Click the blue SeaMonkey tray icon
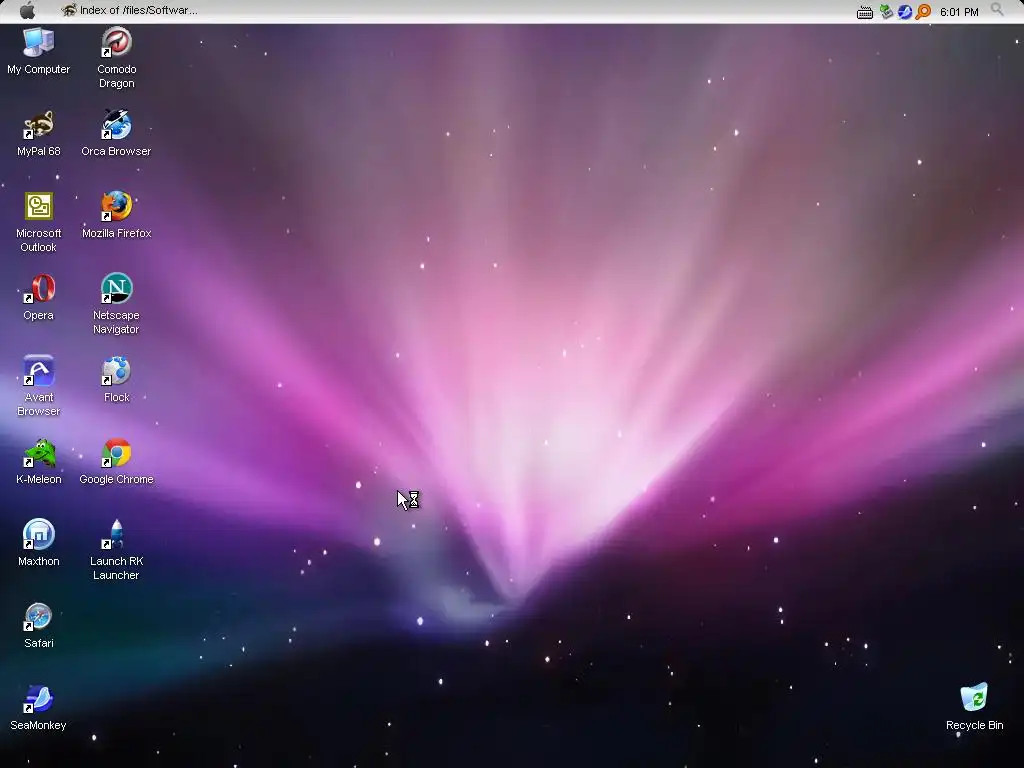The image size is (1024, 768). coord(904,12)
